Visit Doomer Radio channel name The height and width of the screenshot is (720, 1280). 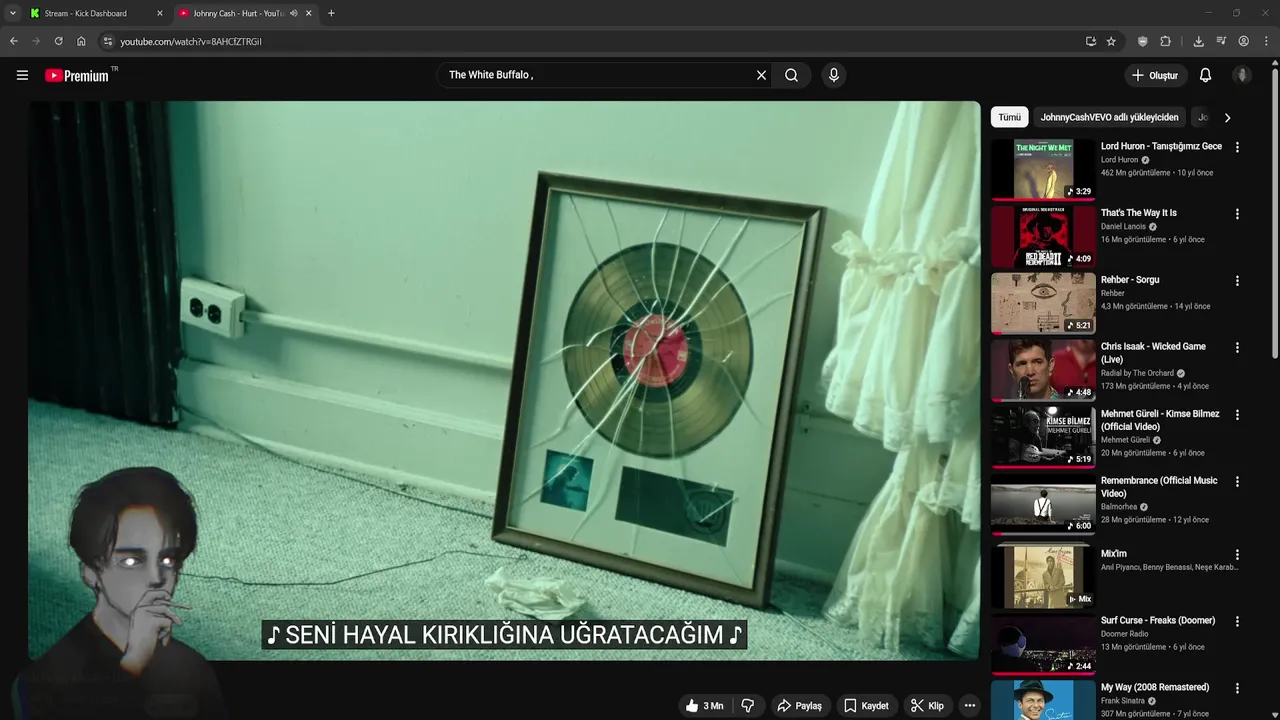coord(1124,634)
